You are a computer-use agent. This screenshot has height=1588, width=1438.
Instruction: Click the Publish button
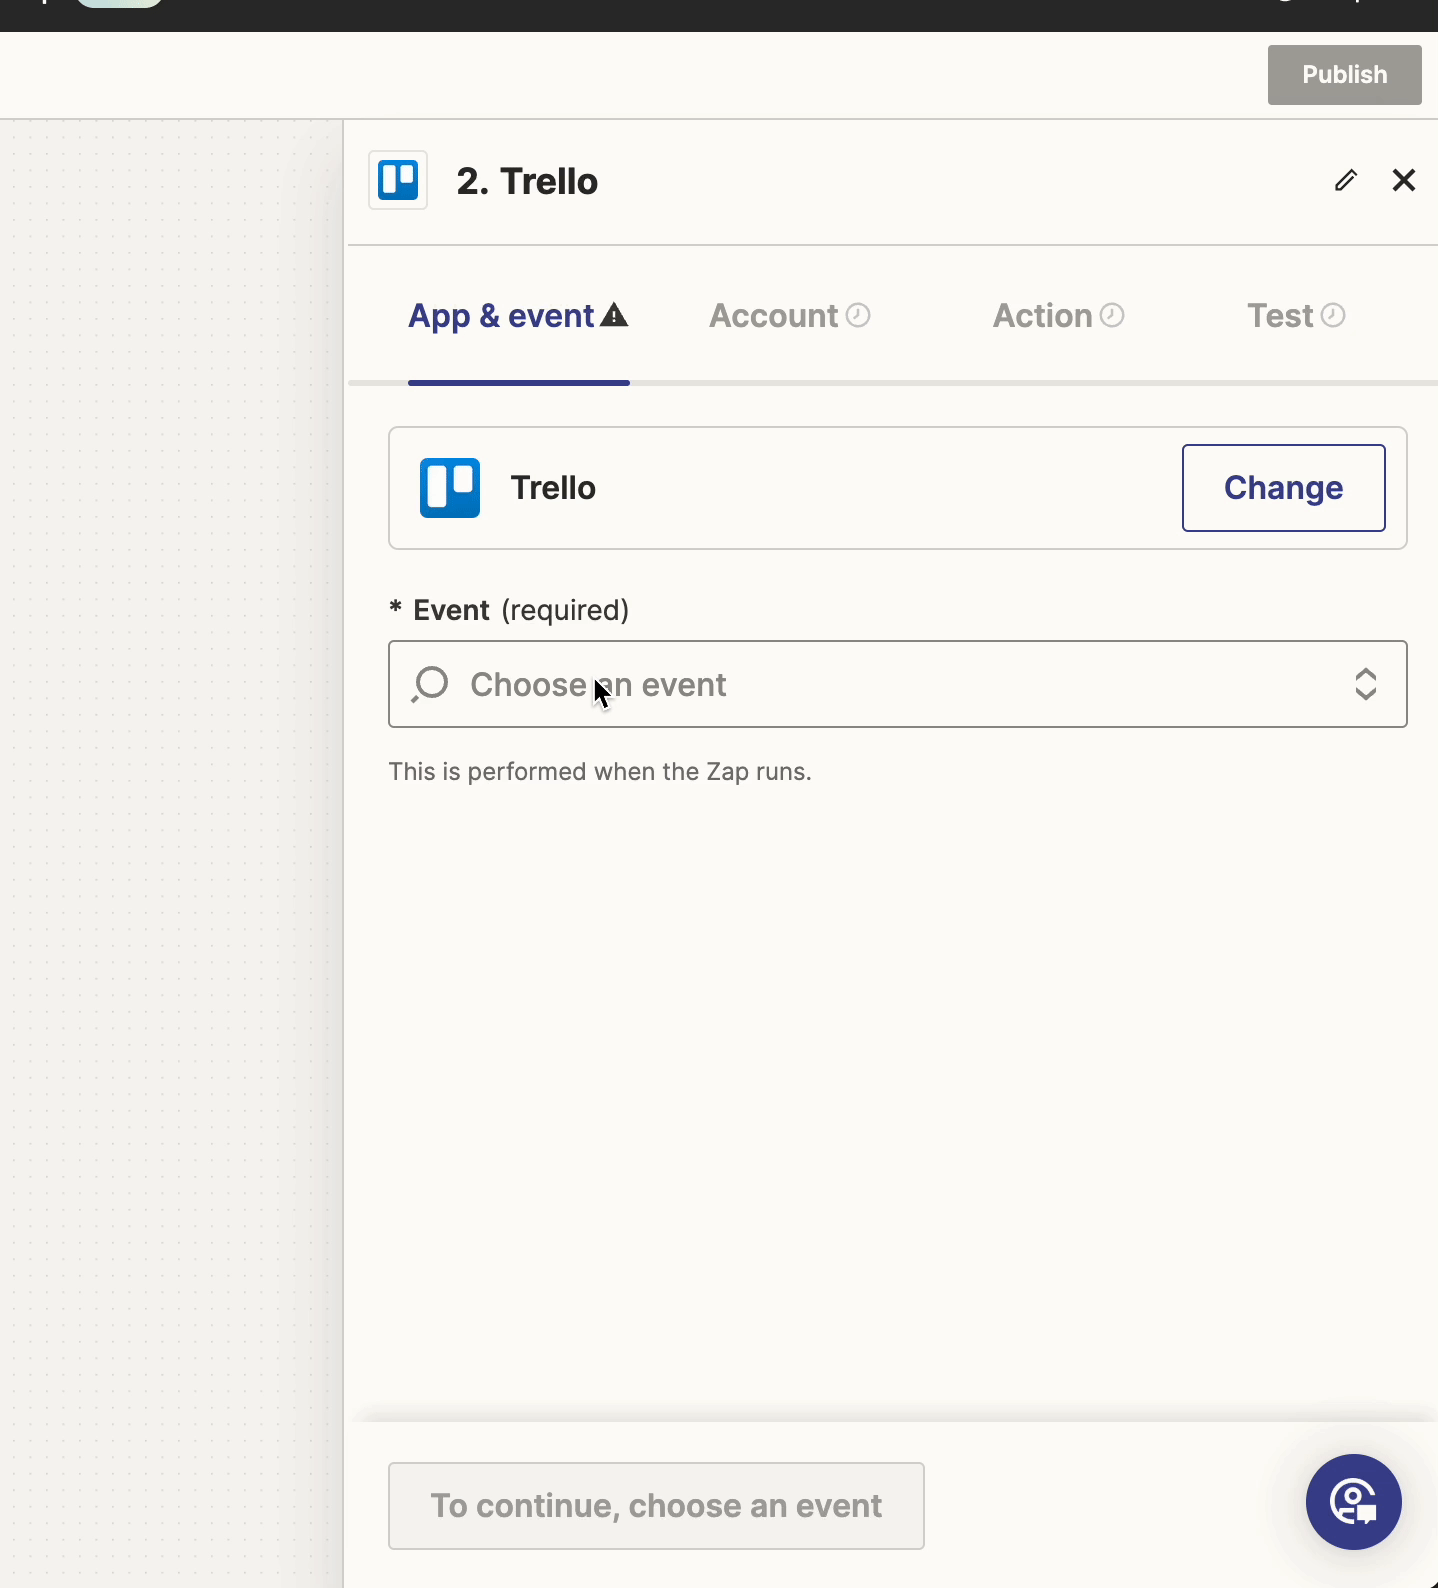pyautogui.click(x=1345, y=75)
